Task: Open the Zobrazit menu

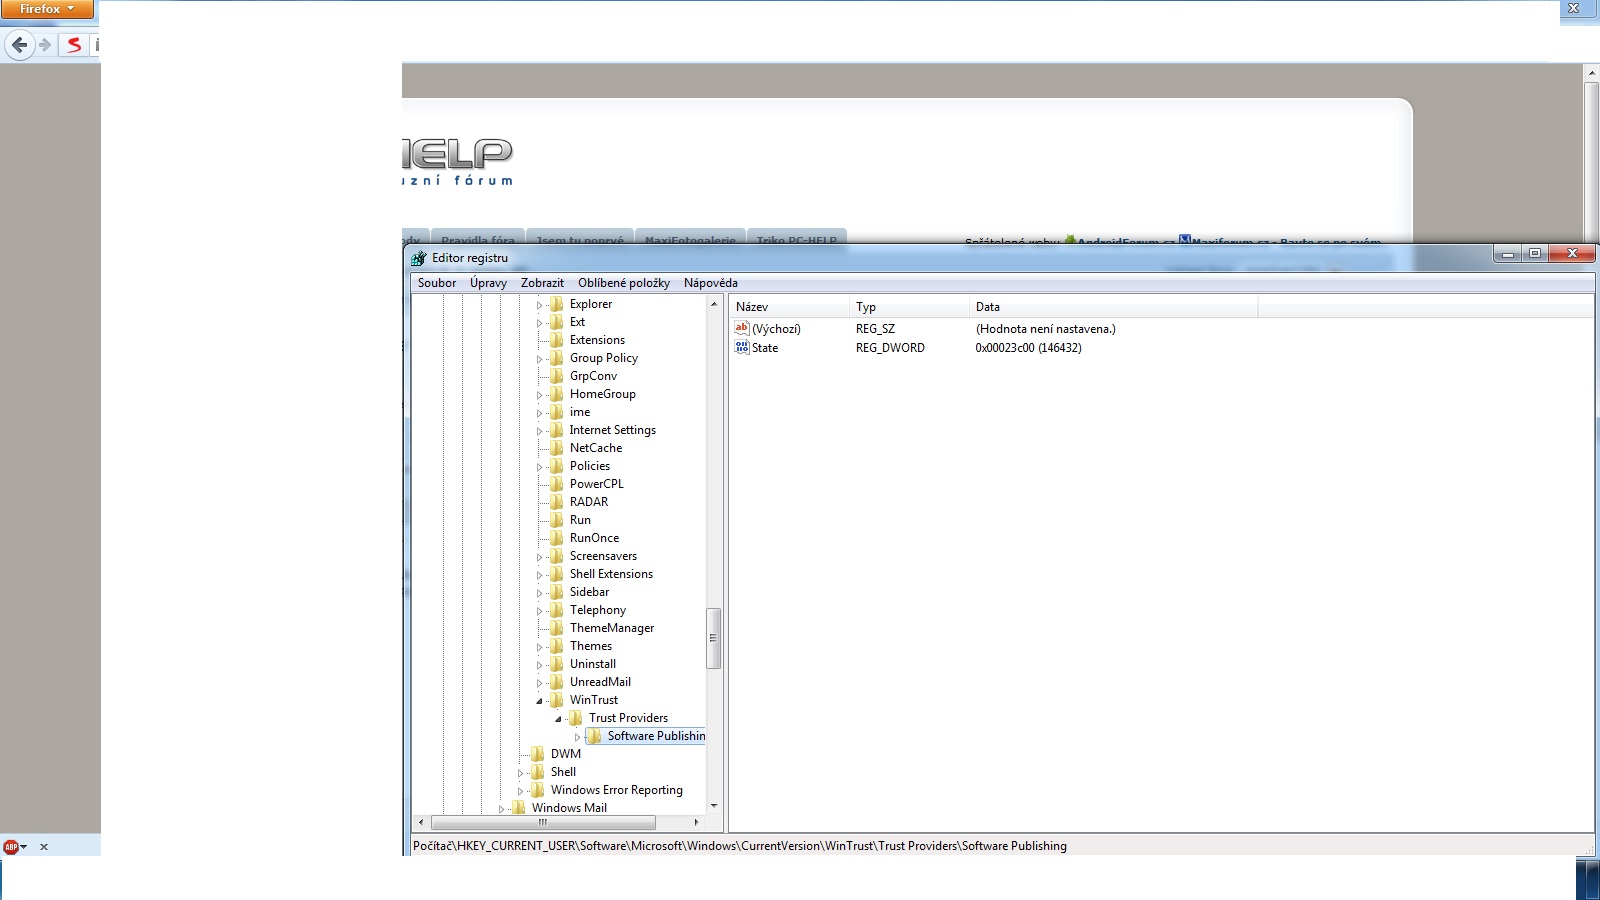Action: pyautogui.click(x=542, y=283)
